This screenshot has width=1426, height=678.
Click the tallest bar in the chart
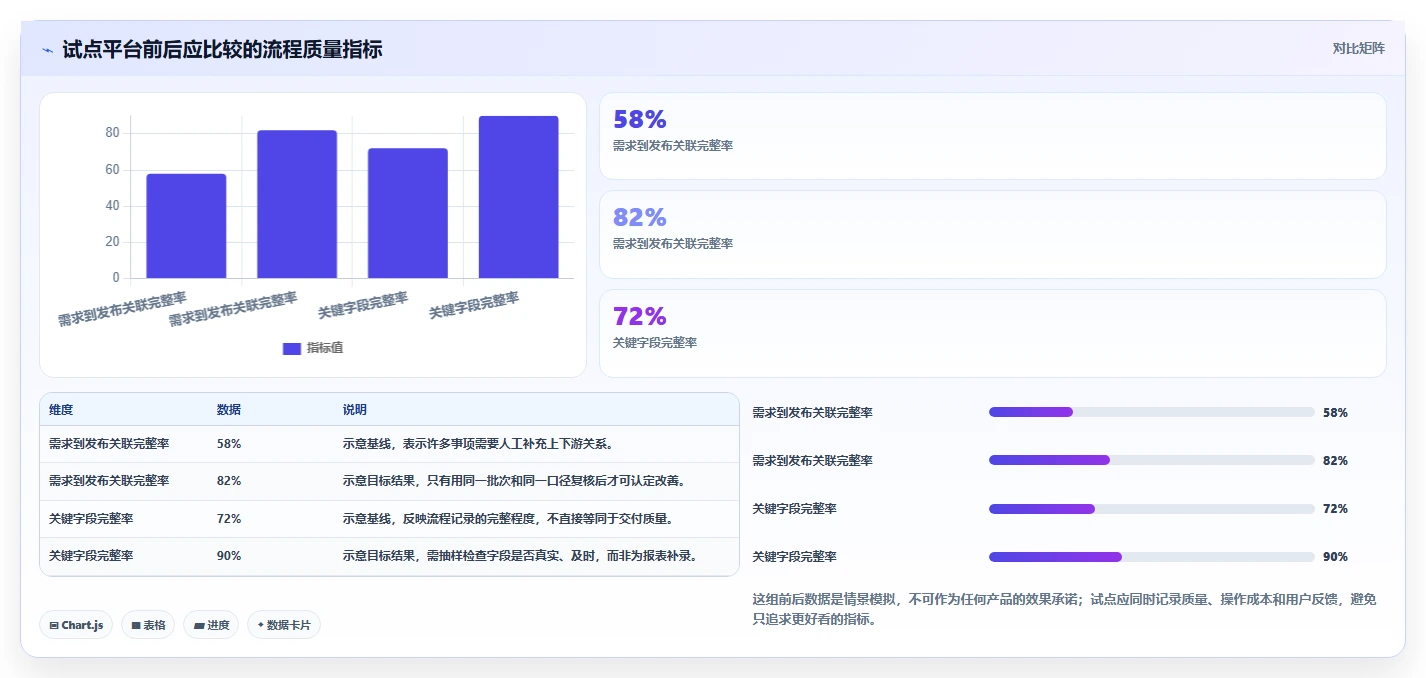(x=518, y=197)
